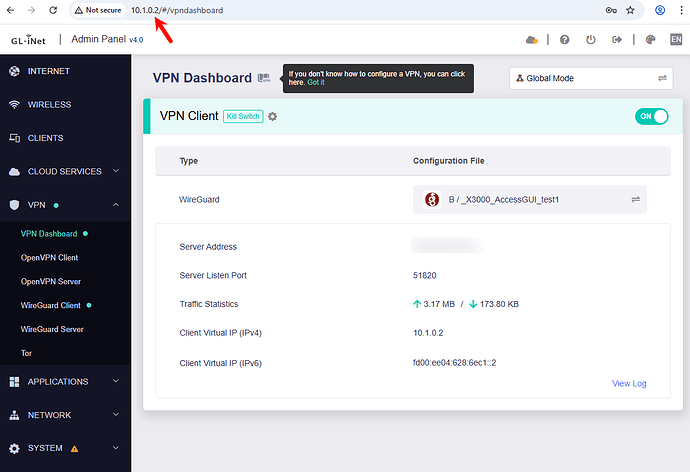Viewport: 690px width, 472px height.
Task: Open the theme palette icon
Action: 650,40
